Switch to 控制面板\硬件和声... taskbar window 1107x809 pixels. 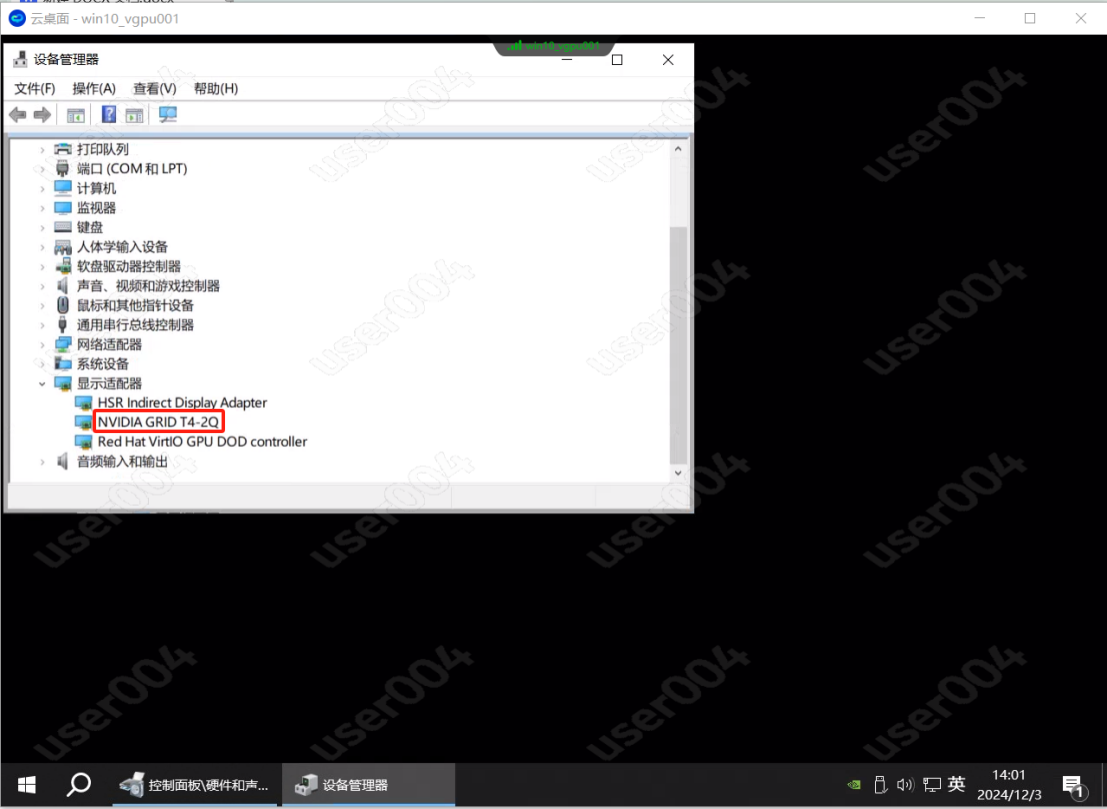(196, 784)
